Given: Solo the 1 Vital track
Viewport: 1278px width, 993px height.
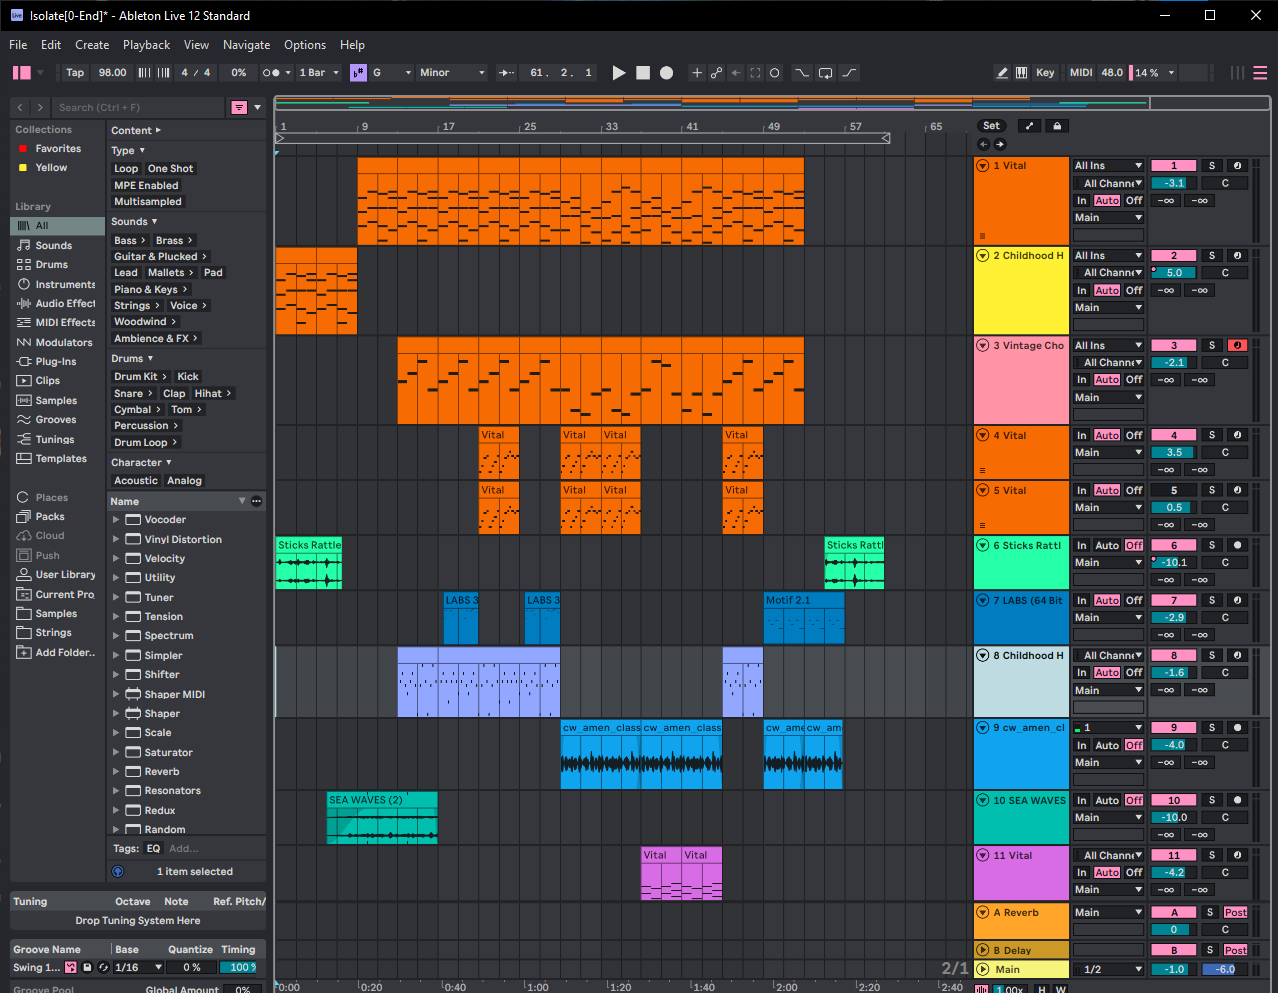Looking at the screenshot, I should tap(1211, 166).
